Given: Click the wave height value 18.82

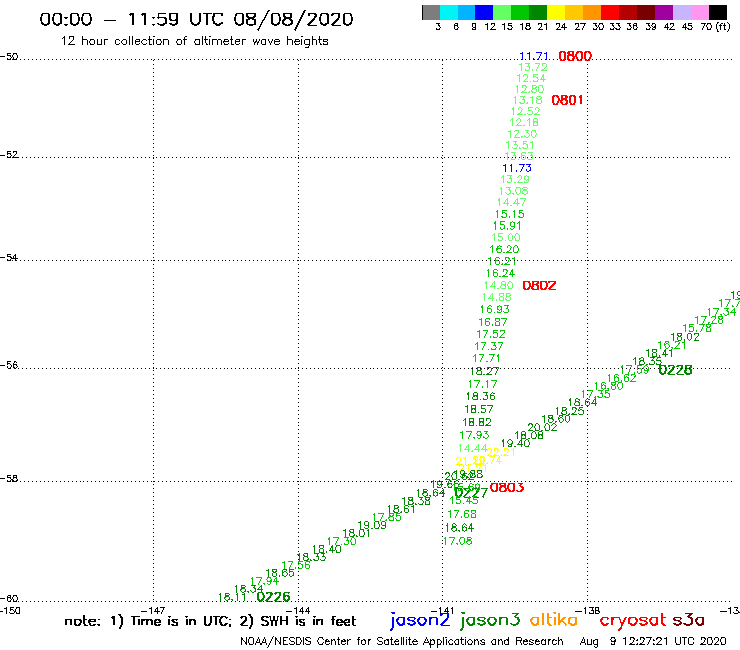Looking at the screenshot, I should tap(477, 422).
